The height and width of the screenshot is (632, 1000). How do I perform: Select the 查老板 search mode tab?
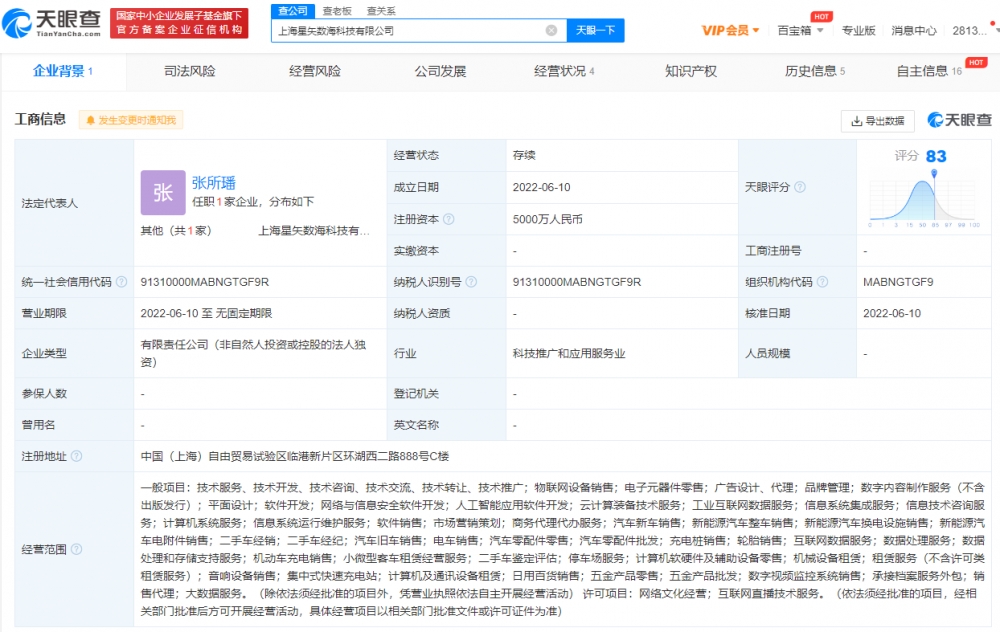click(337, 10)
